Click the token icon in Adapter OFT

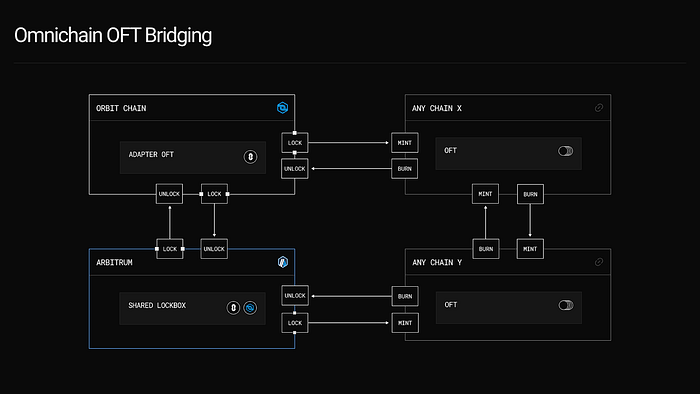click(250, 157)
